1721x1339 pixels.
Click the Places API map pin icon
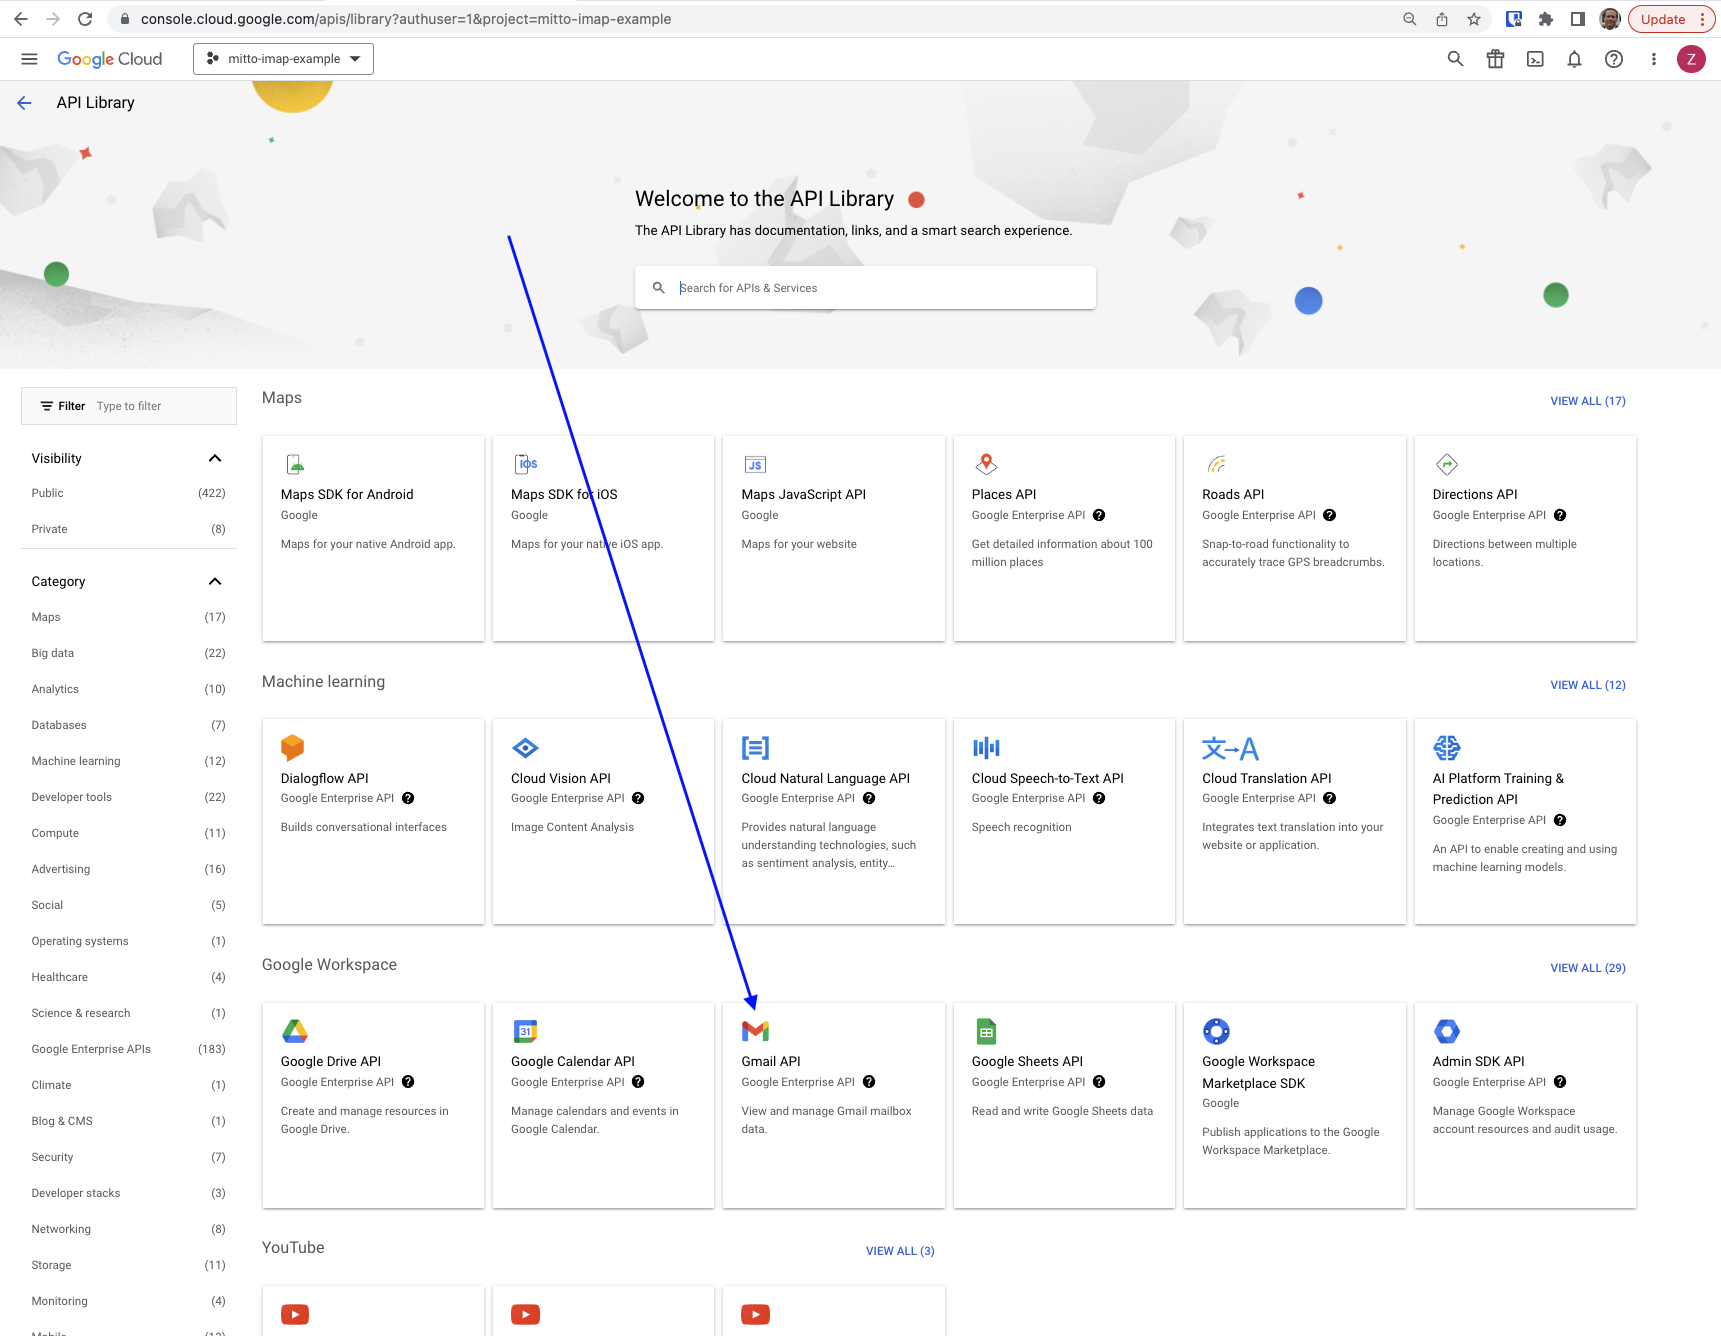click(x=986, y=464)
